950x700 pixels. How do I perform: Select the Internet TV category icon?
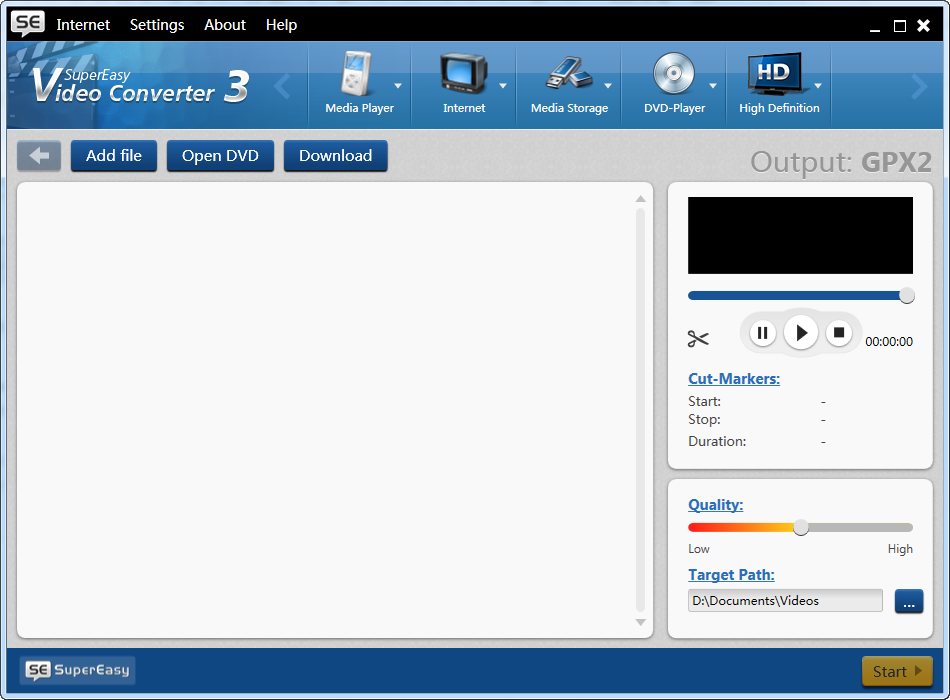click(463, 73)
